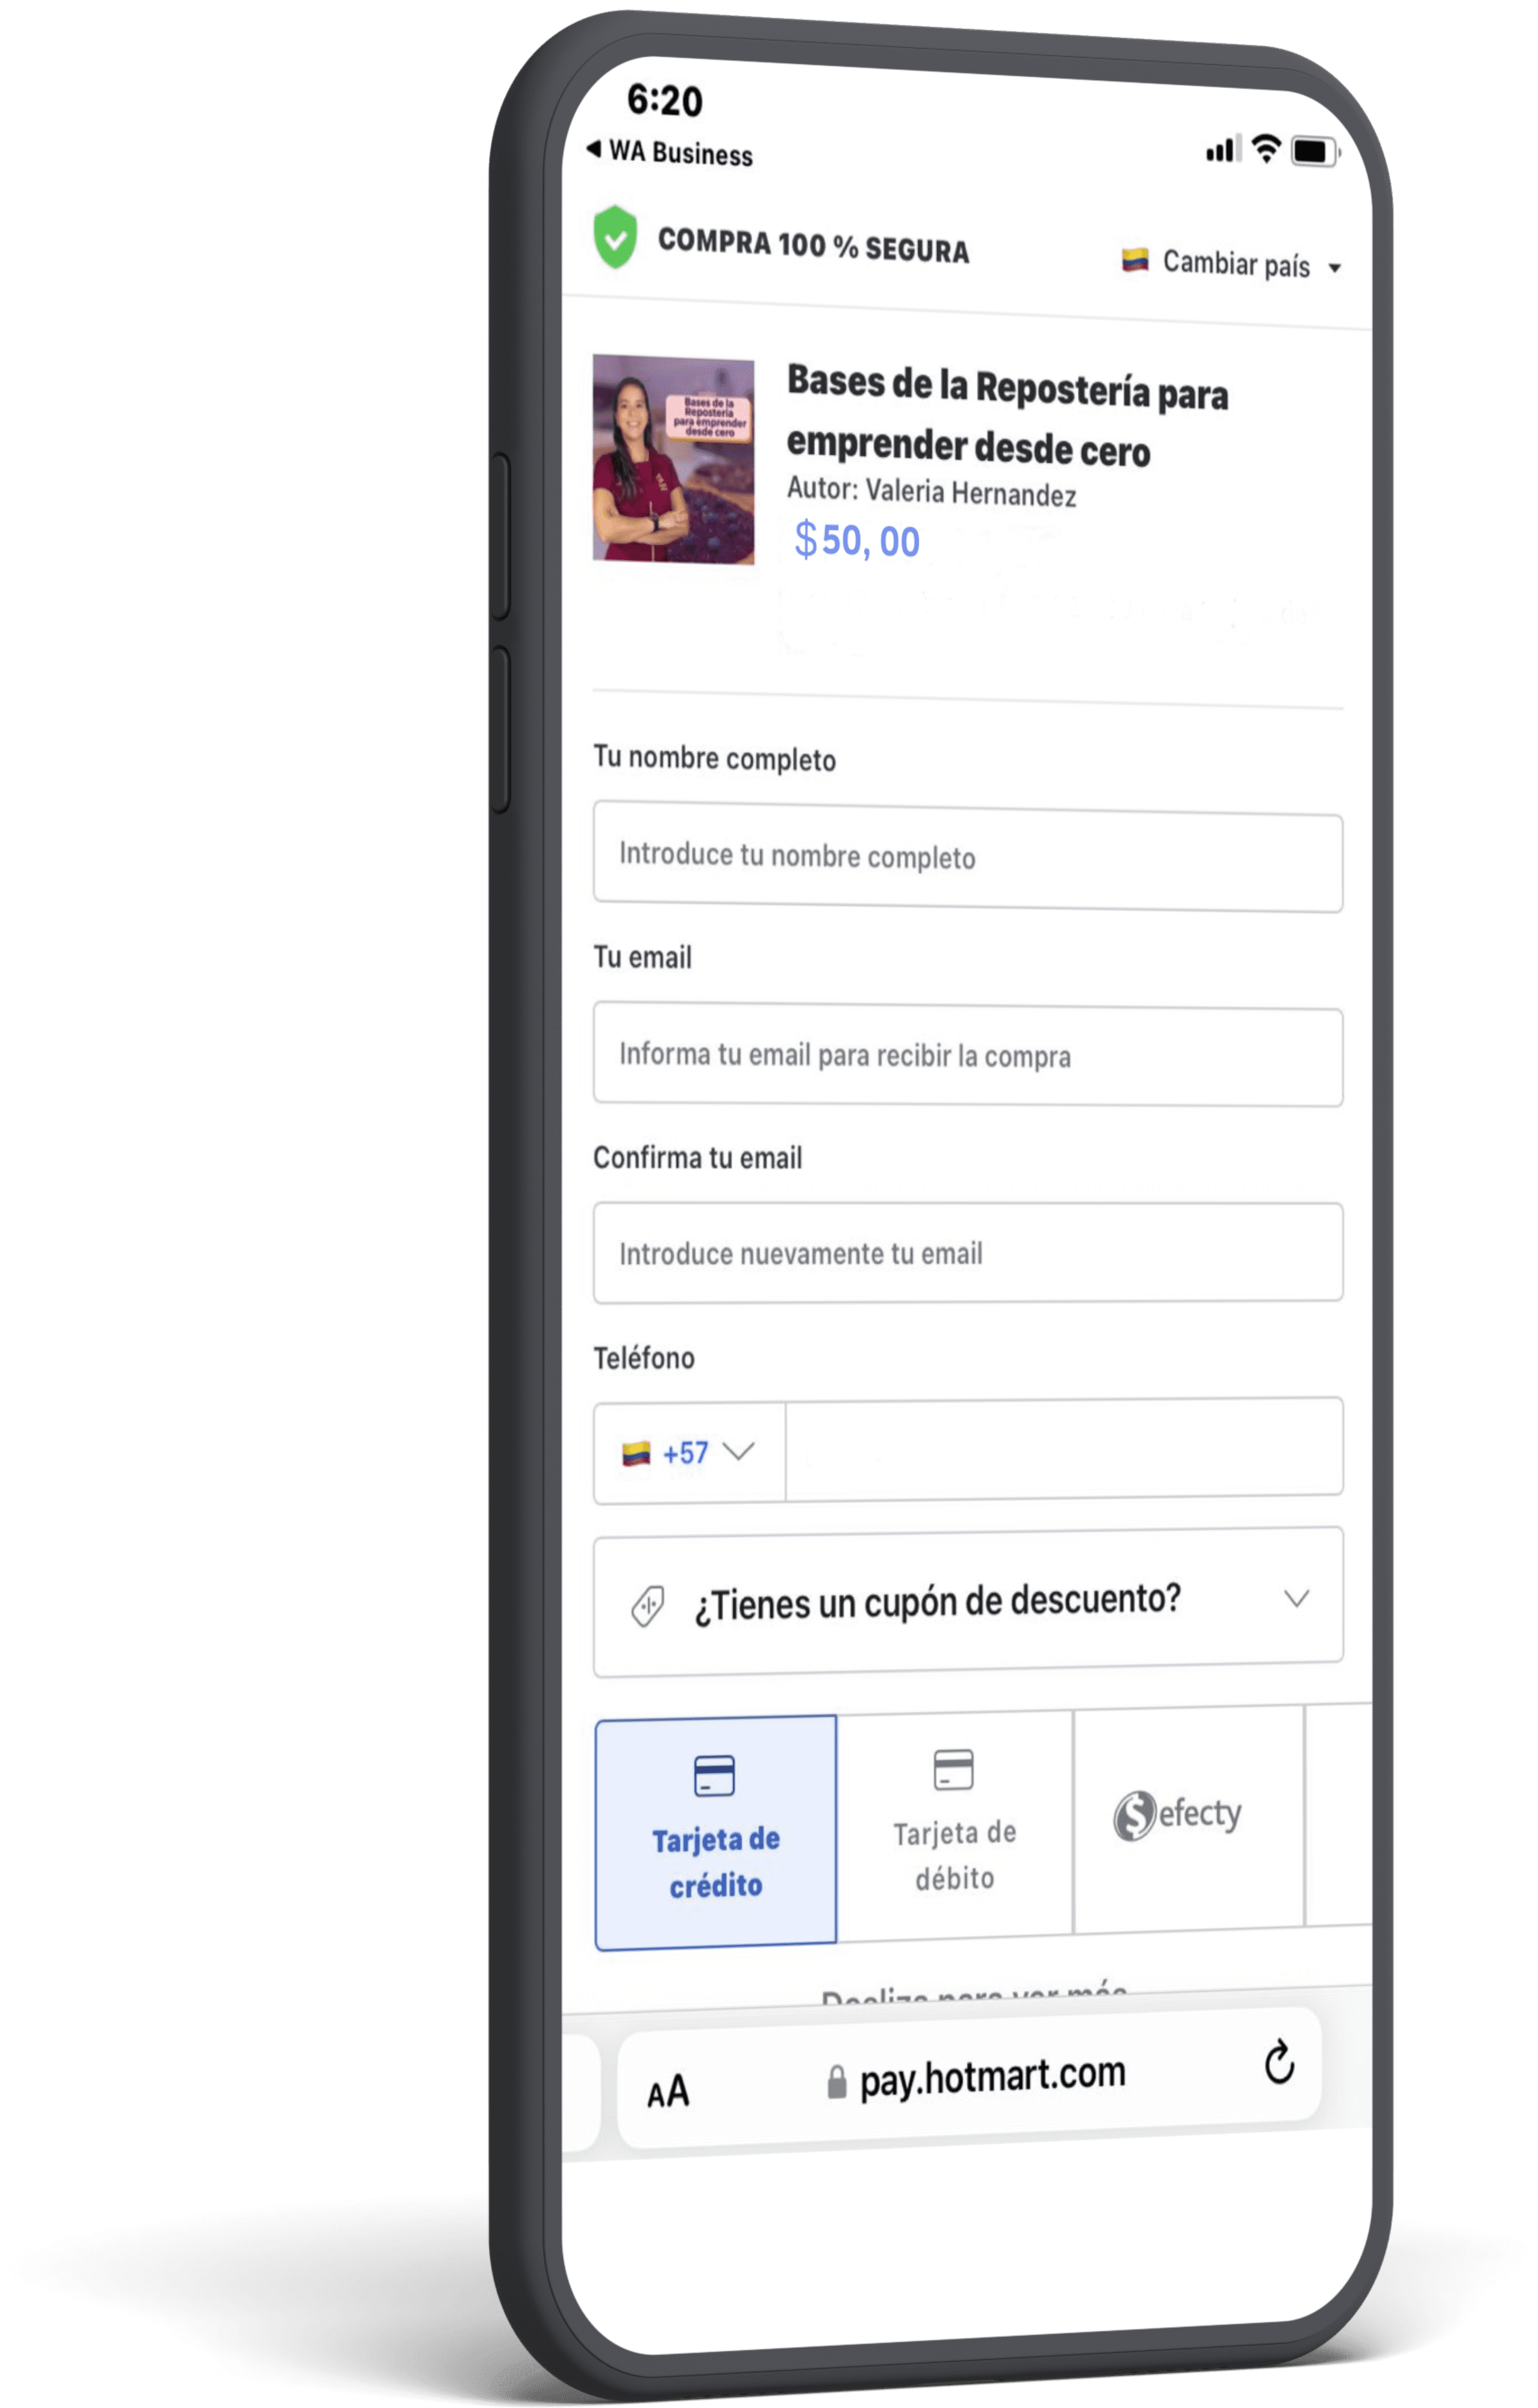Select the Confirma tu email field

tap(967, 1253)
